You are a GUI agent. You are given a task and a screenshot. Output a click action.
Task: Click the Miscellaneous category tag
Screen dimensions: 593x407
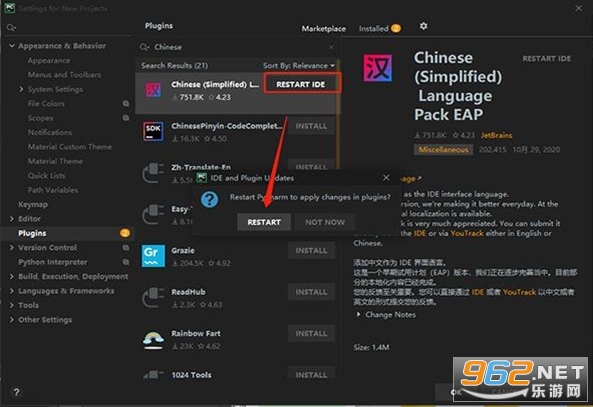[443, 150]
